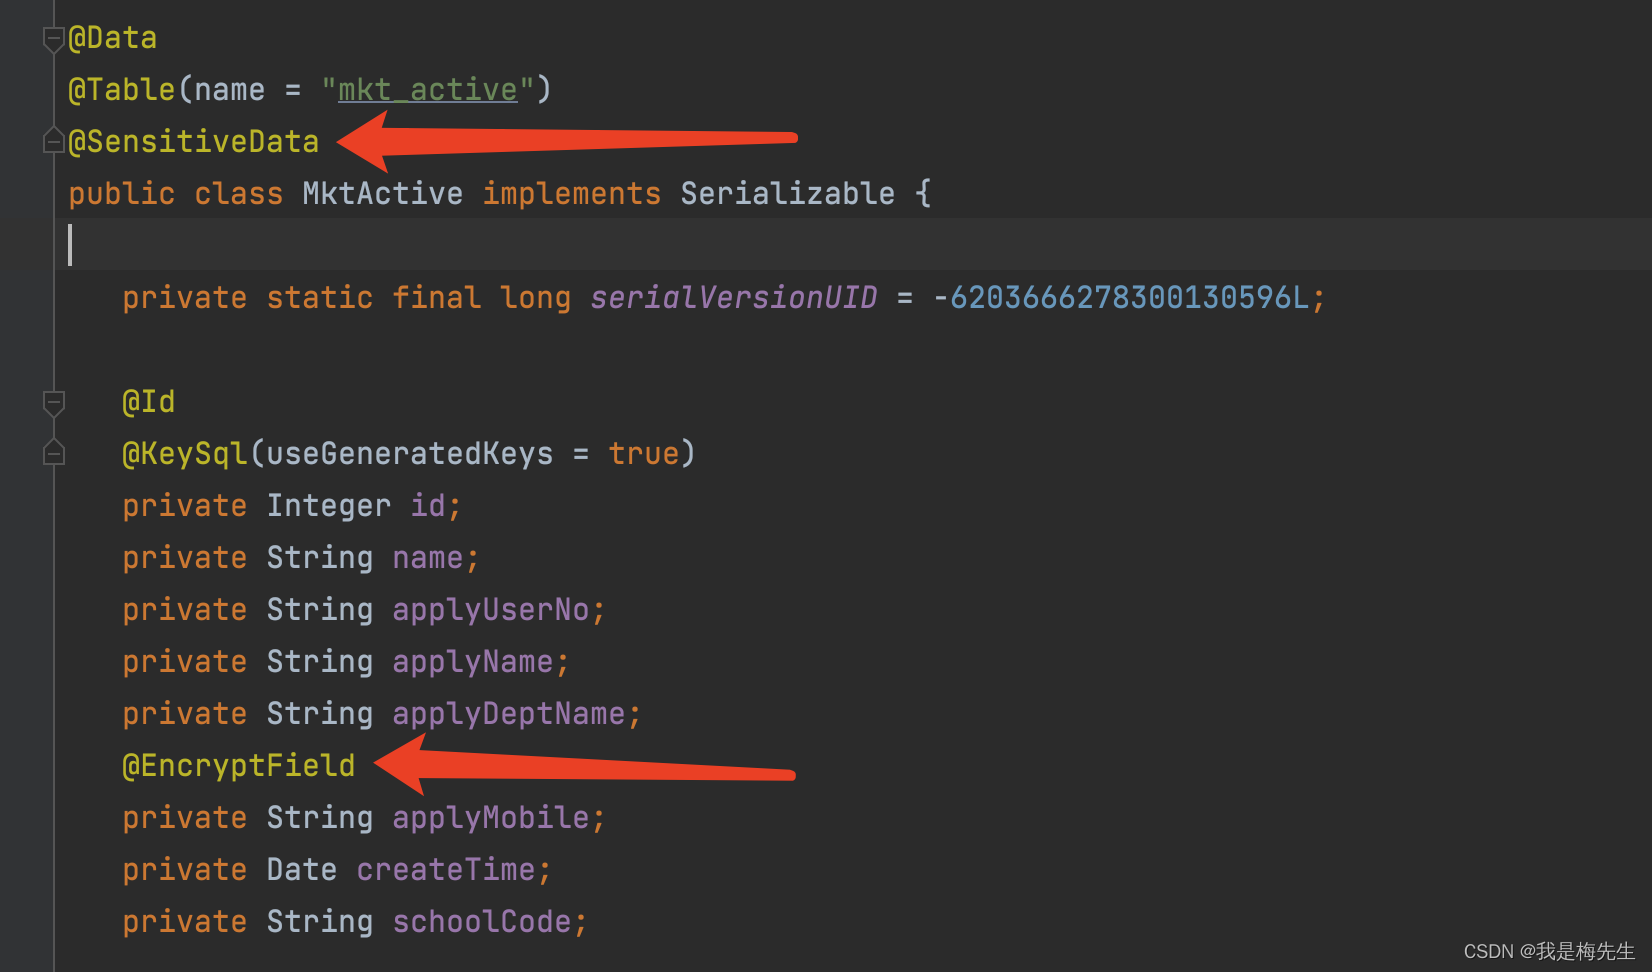Click the @EncryptField annotation
The width and height of the screenshot is (1652, 972).
point(238,766)
